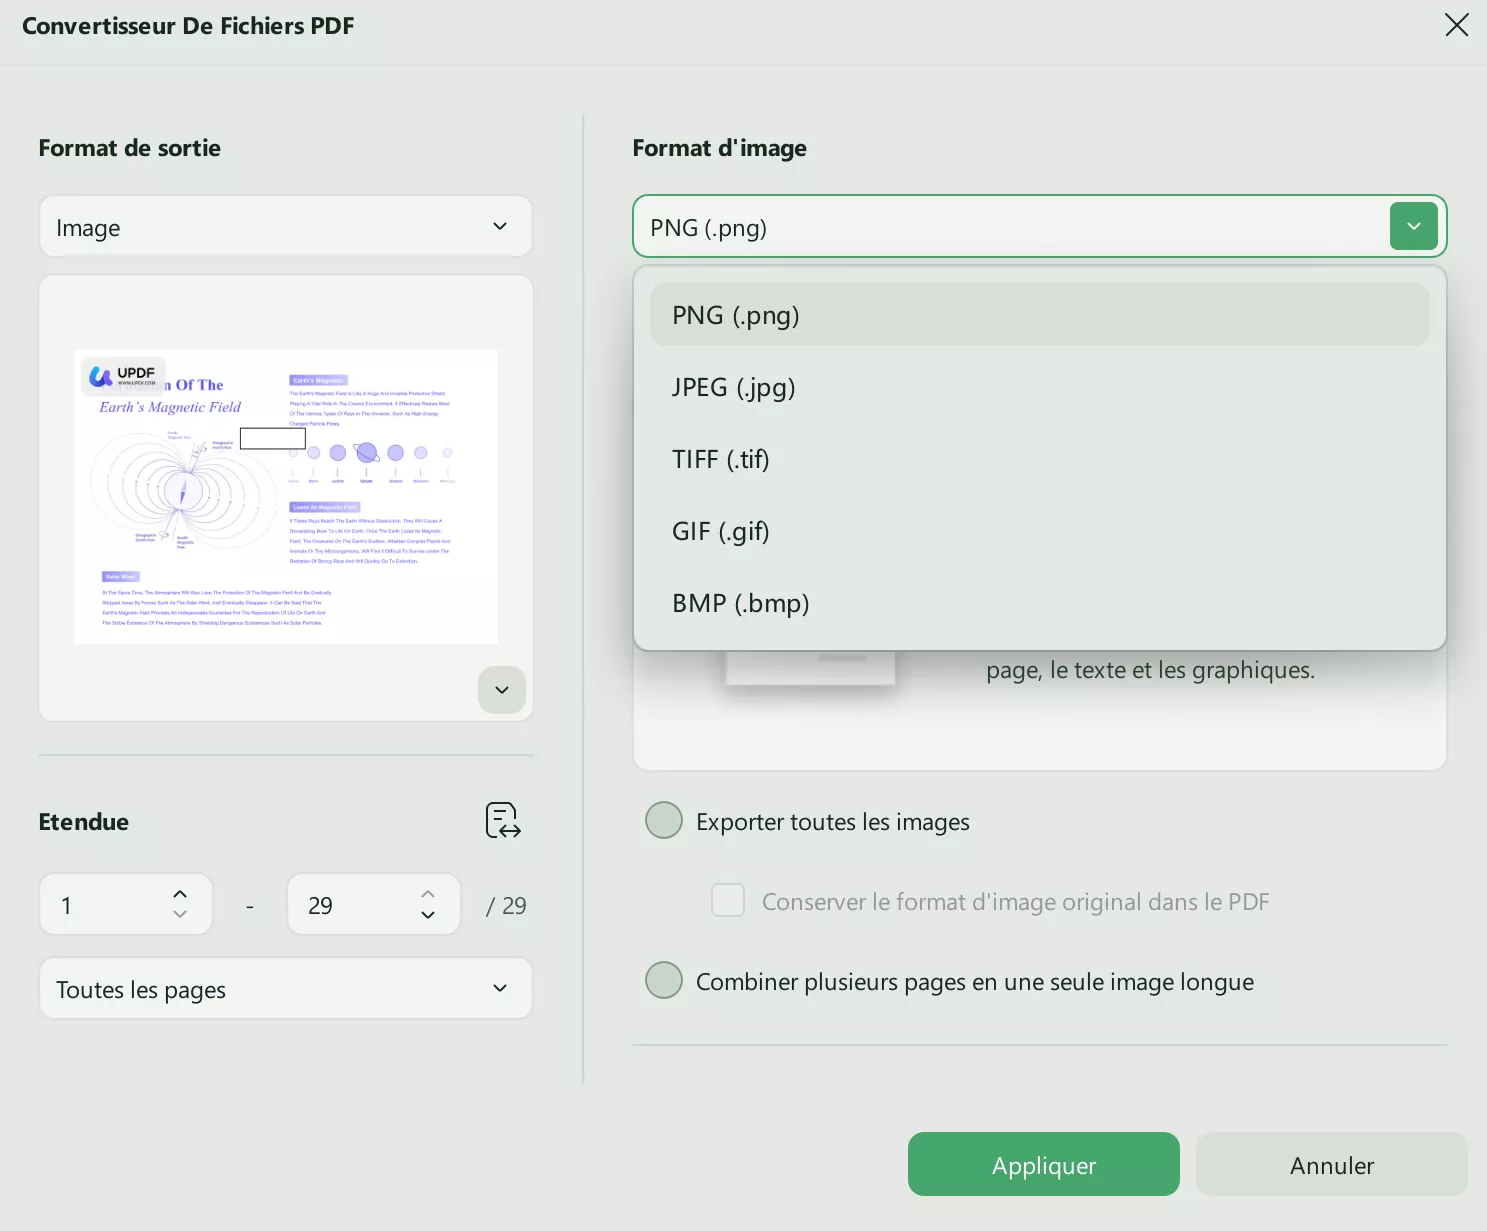This screenshot has width=1487, height=1231.
Task: Click the Appliquer button
Action: click(x=1043, y=1164)
